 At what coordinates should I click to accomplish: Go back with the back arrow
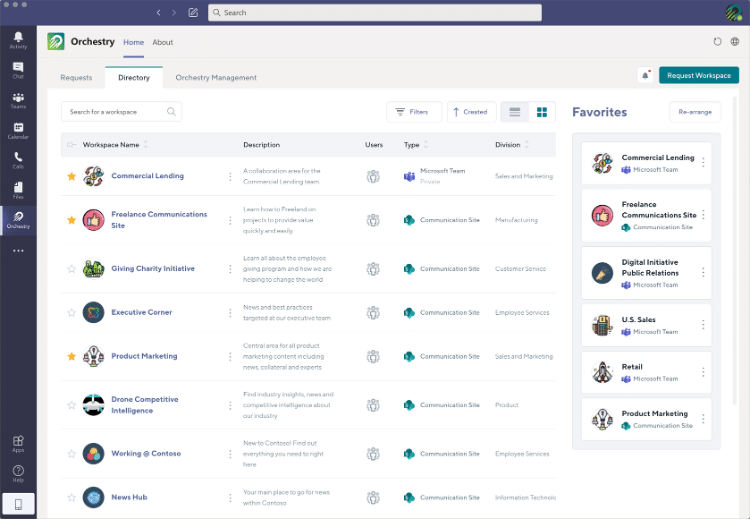pos(158,13)
